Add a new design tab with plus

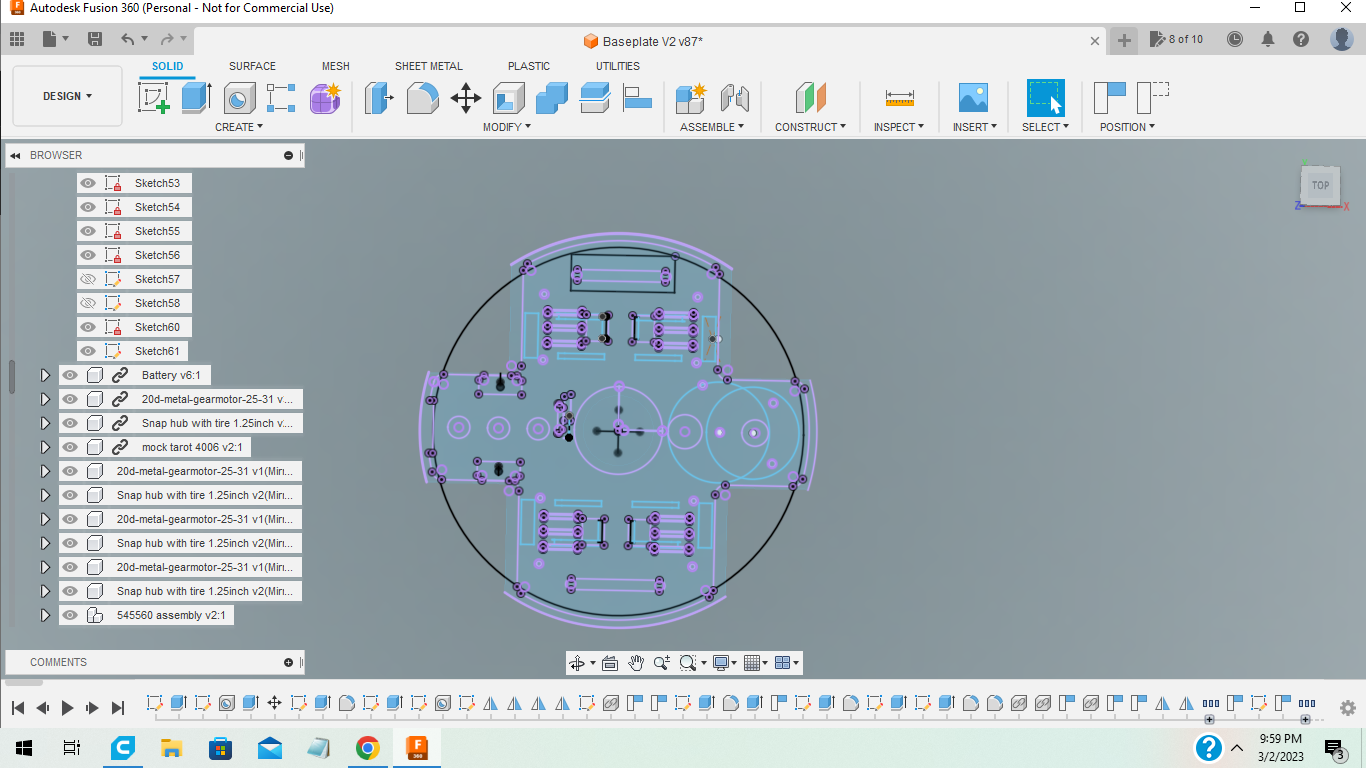[1125, 40]
